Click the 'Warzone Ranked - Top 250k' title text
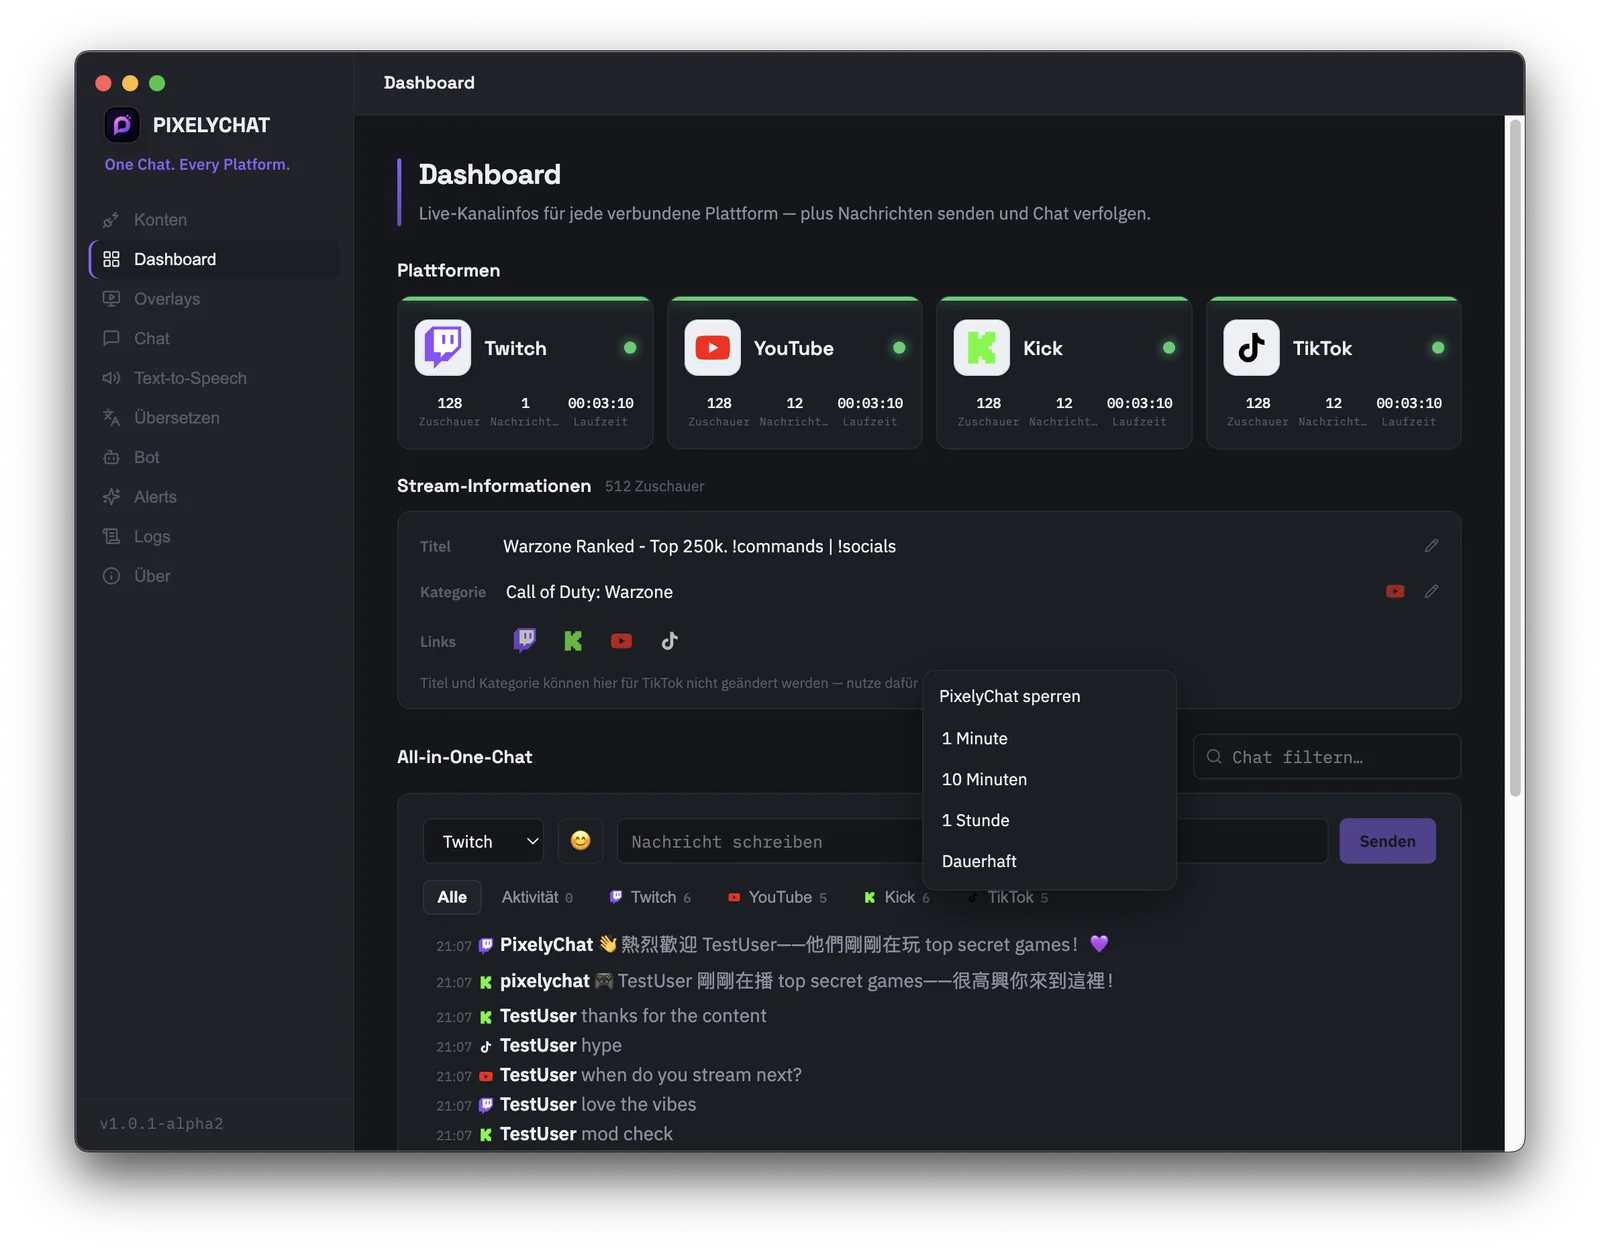Image resolution: width=1600 pixels, height=1251 pixels. click(699, 547)
